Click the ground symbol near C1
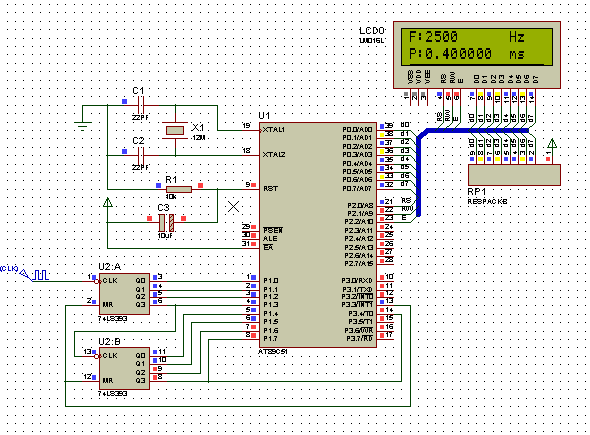This screenshot has width=590, height=435. point(82,126)
